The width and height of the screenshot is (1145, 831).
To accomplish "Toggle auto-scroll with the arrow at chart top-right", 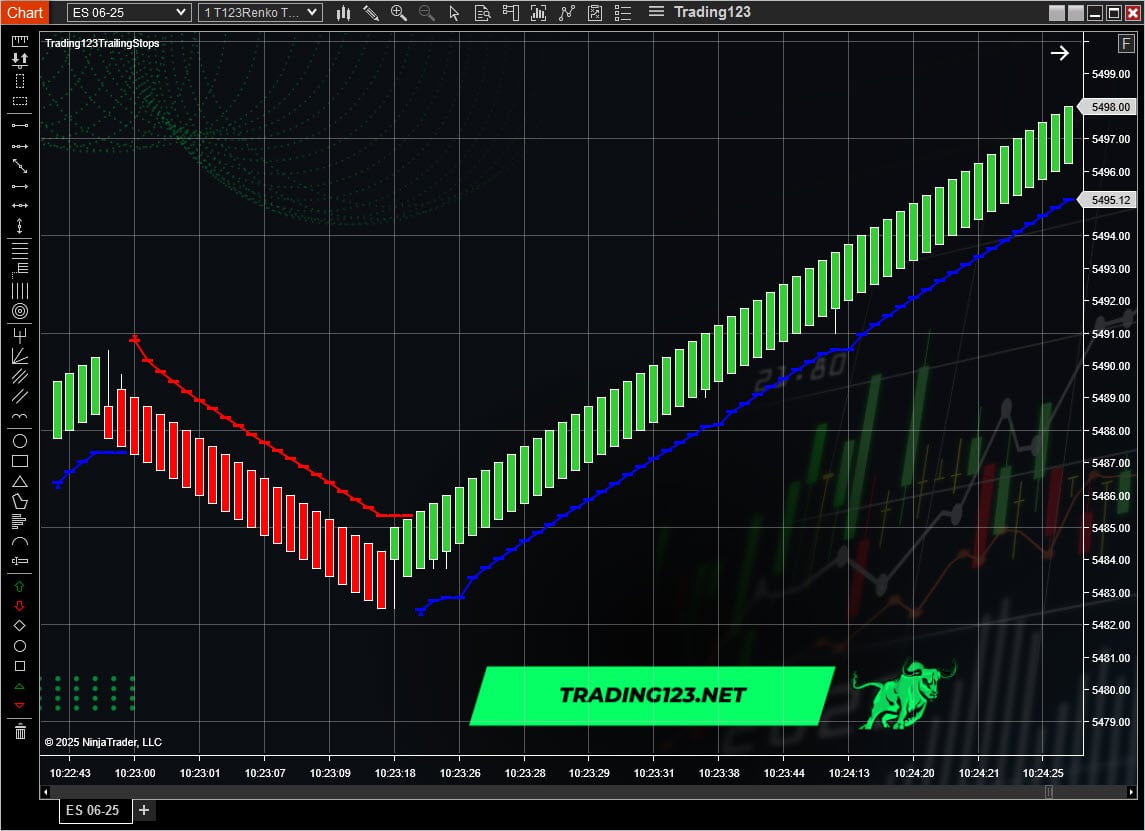I will [x=1060, y=53].
